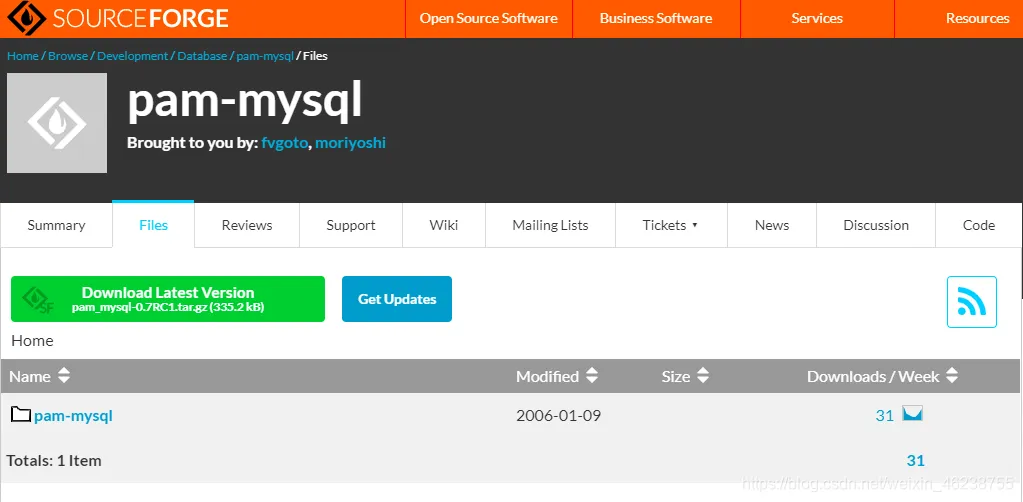Open the Business Software menu
Image resolution: width=1023 pixels, height=502 pixels.
[656, 18]
